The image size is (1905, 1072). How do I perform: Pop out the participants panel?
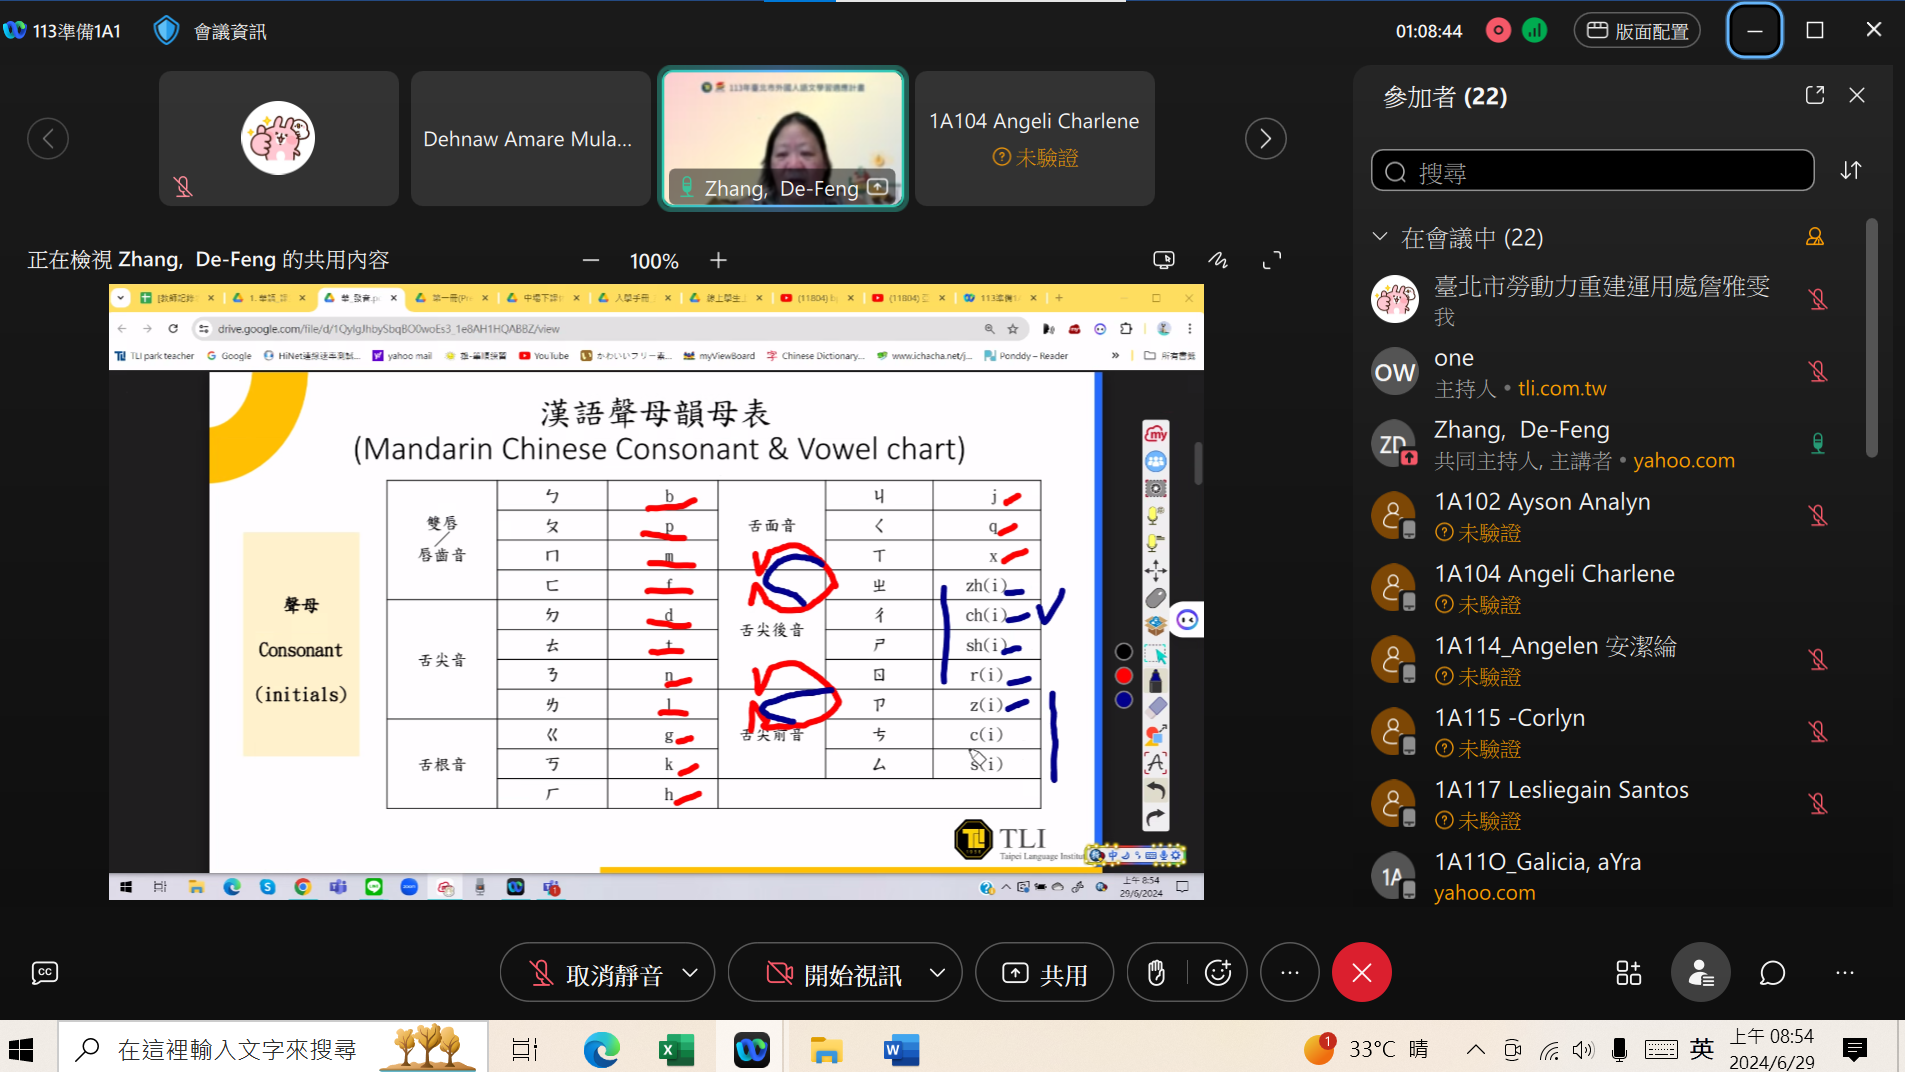click(1815, 95)
